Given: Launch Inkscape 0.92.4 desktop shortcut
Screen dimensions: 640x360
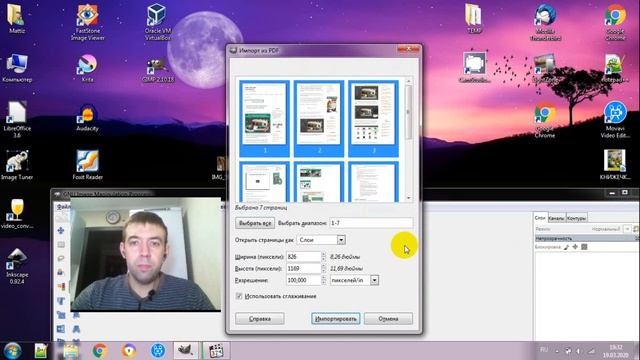Looking at the screenshot, I should [17, 266].
